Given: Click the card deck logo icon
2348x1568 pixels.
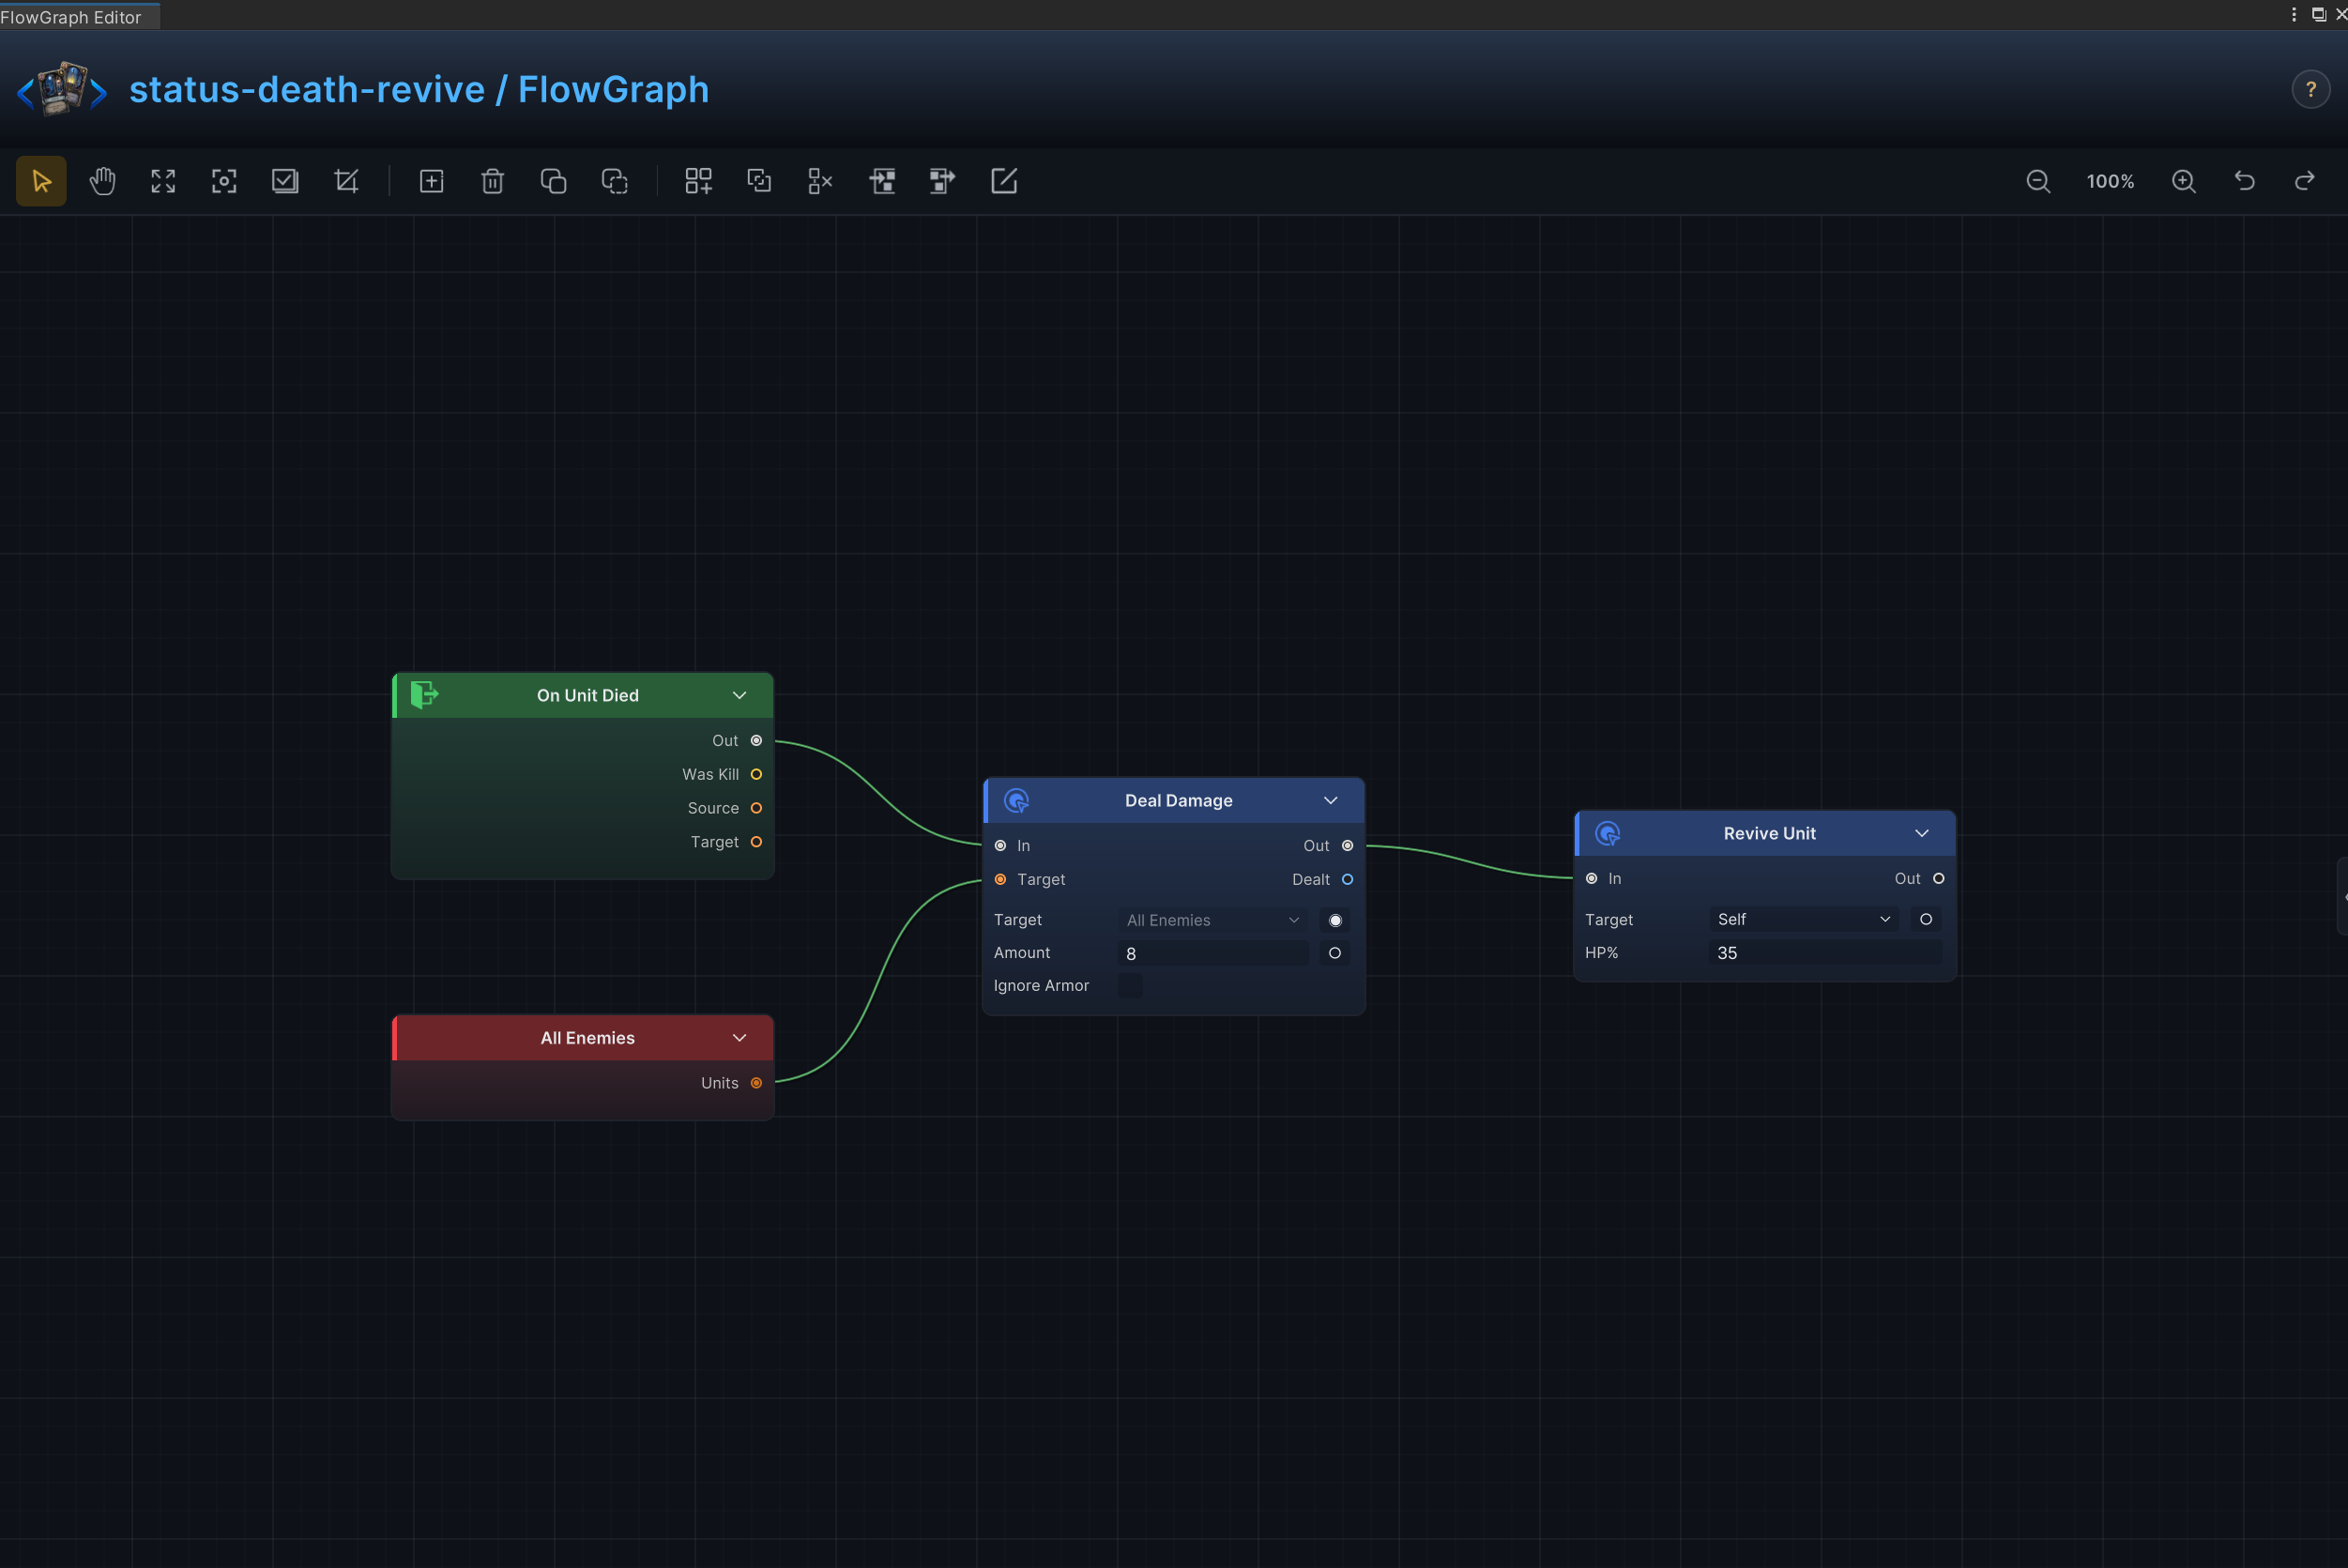Looking at the screenshot, I should pos(62,89).
